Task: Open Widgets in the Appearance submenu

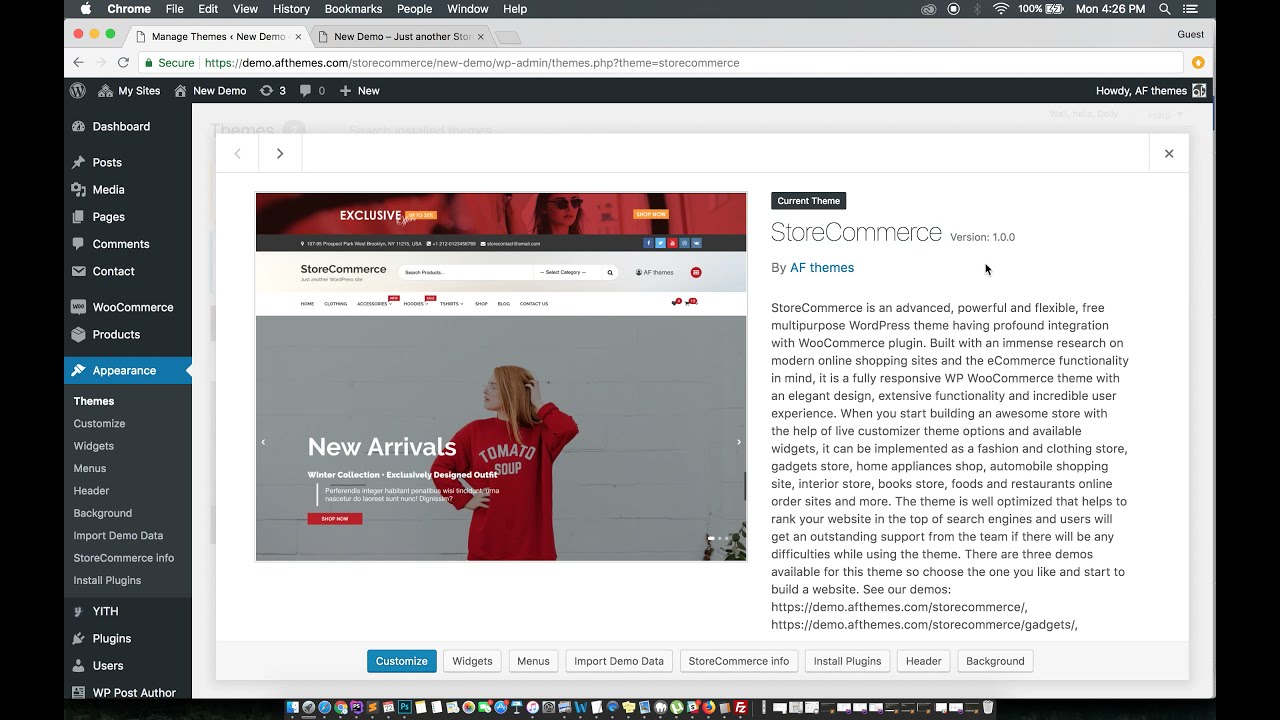Action: coord(94,446)
